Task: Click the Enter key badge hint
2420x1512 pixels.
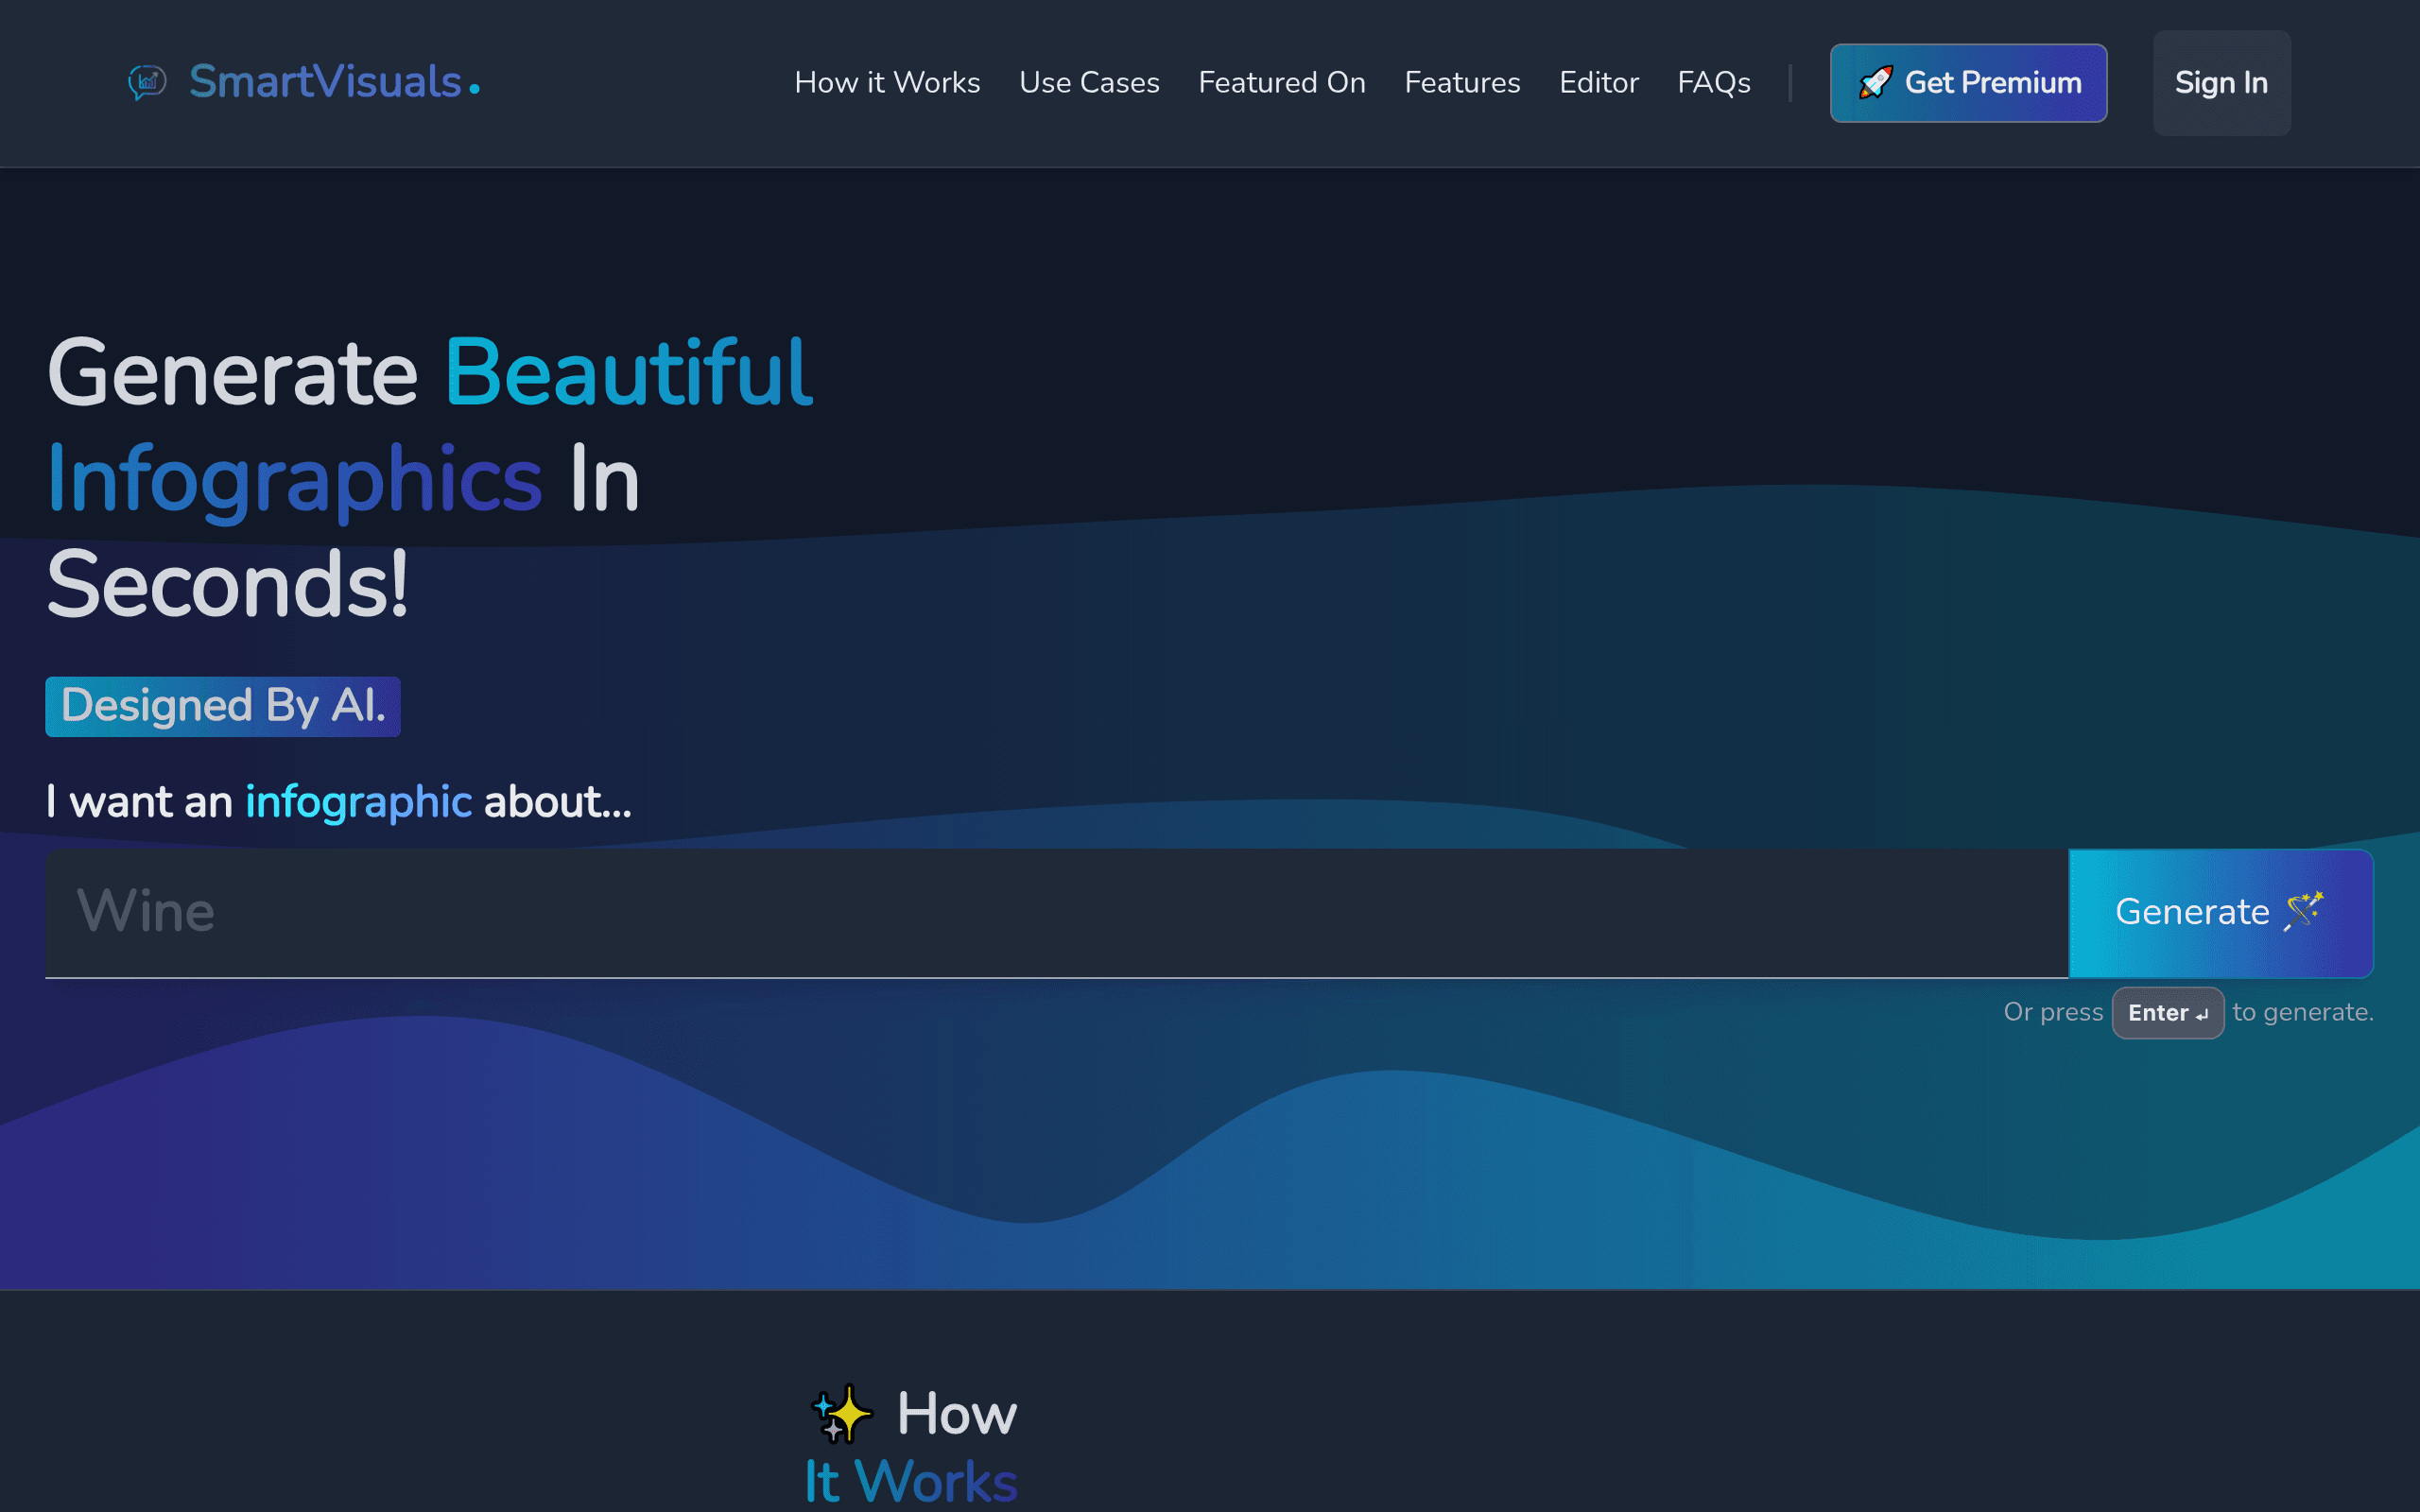Action: tap(2167, 1013)
